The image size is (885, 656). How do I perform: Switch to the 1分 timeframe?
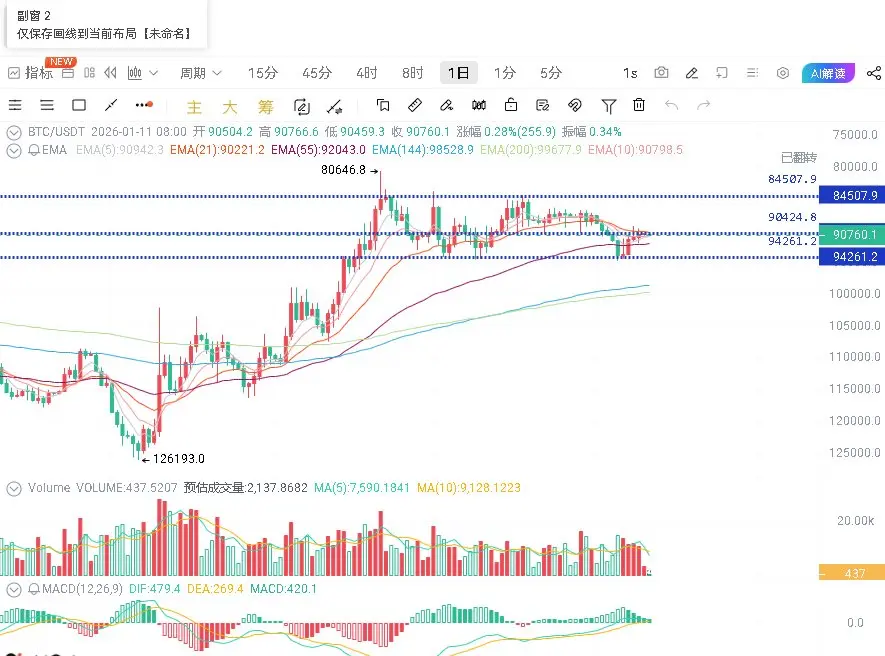point(505,73)
